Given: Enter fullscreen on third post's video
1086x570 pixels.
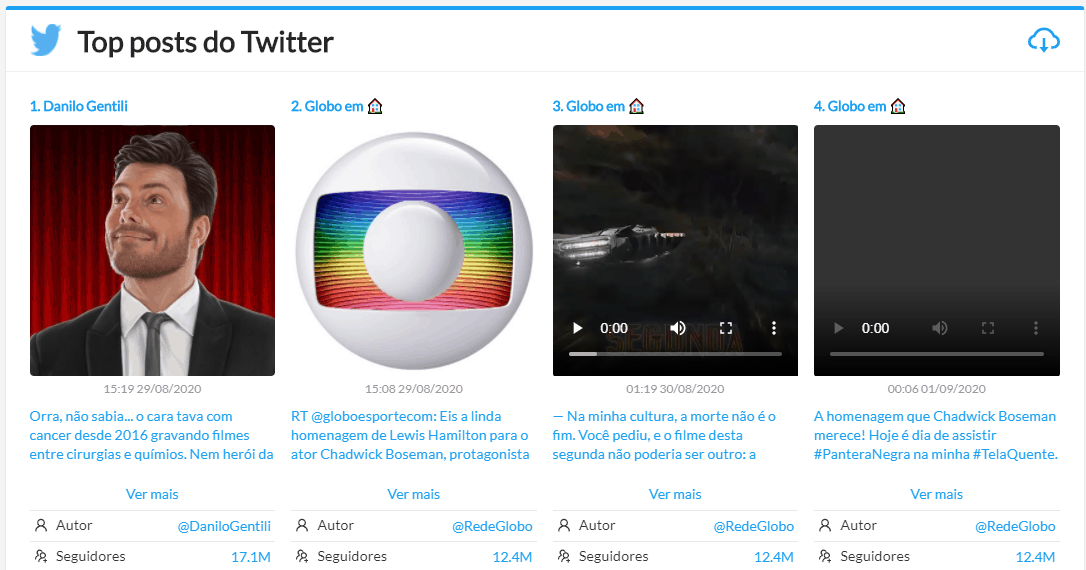Looking at the screenshot, I should pyautogui.click(x=727, y=328).
